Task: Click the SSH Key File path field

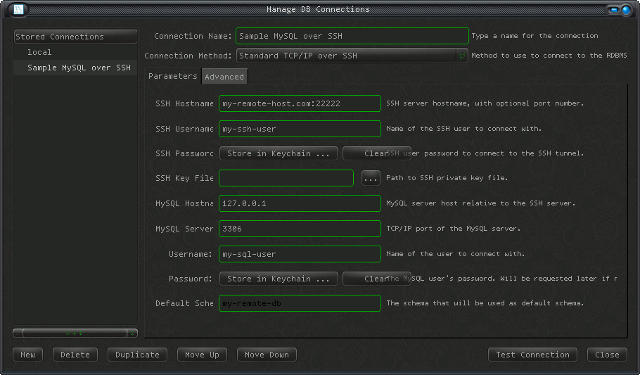Action: click(x=287, y=178)
